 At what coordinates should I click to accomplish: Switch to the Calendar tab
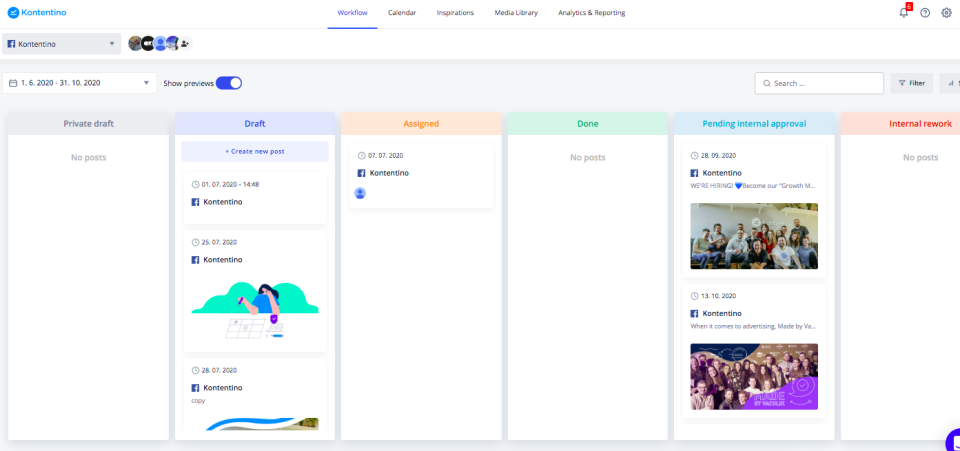[402, 13]
